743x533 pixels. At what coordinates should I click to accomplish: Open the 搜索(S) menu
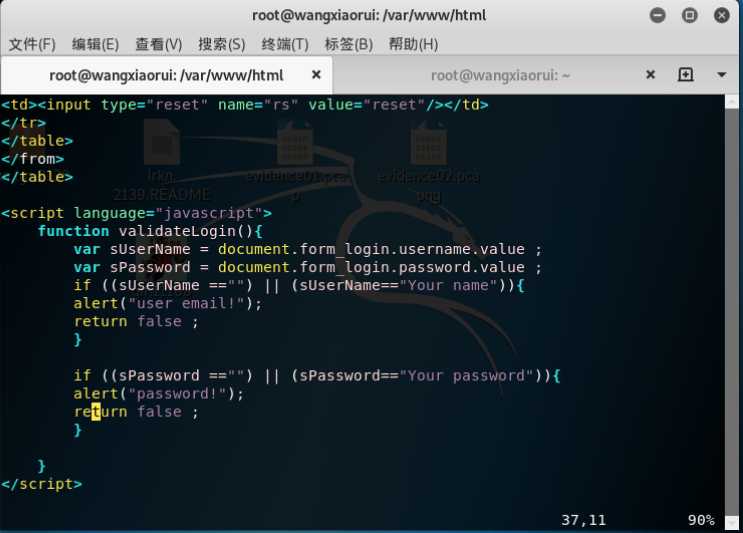[x=222, y=44]
